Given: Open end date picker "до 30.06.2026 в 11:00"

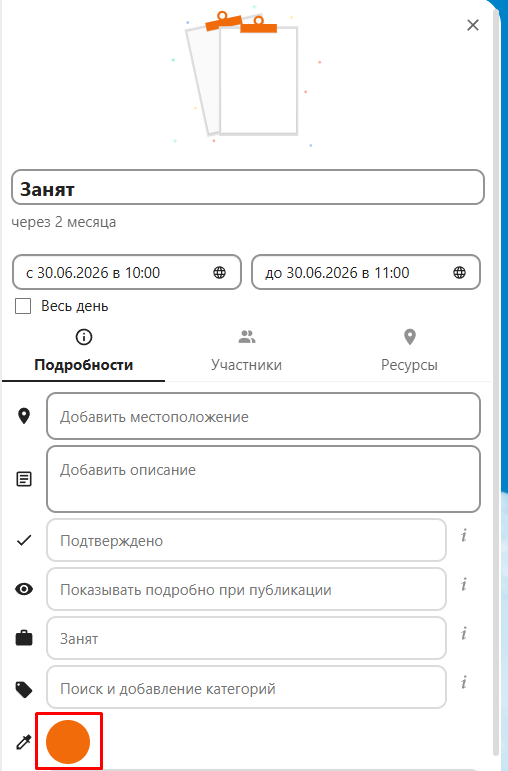Looking at the screenshot, I should [x=366, y=272].
